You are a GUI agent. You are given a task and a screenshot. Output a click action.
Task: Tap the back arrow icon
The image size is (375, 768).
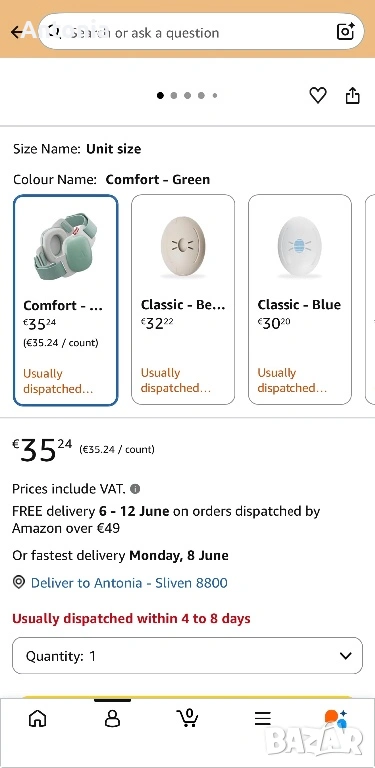(17, 32)
